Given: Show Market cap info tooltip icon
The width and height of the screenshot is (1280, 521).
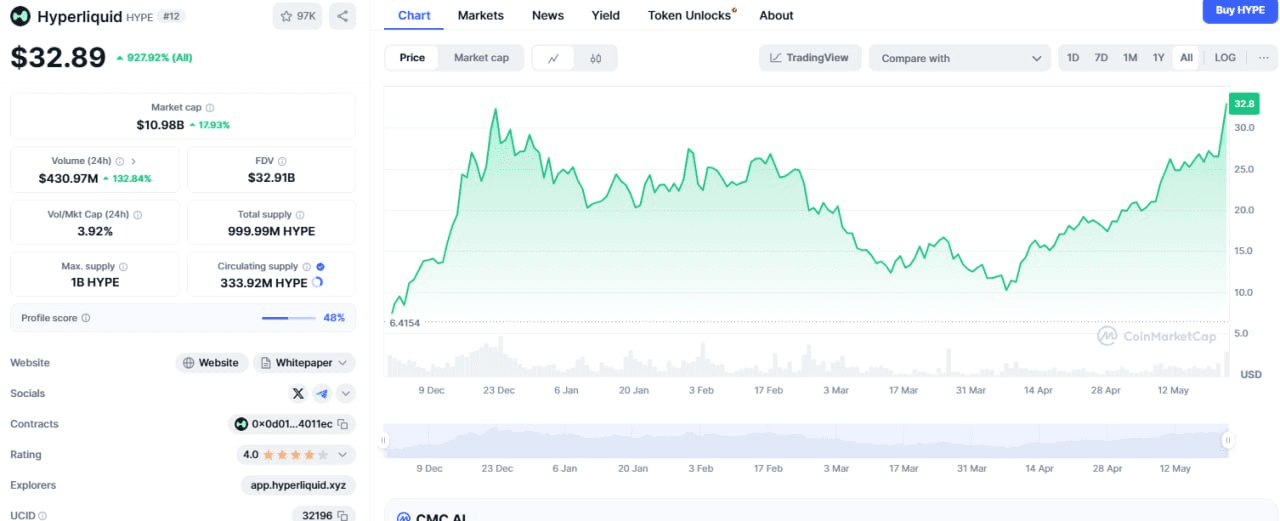Looking at the screenshot, I should tap(210, 107).
